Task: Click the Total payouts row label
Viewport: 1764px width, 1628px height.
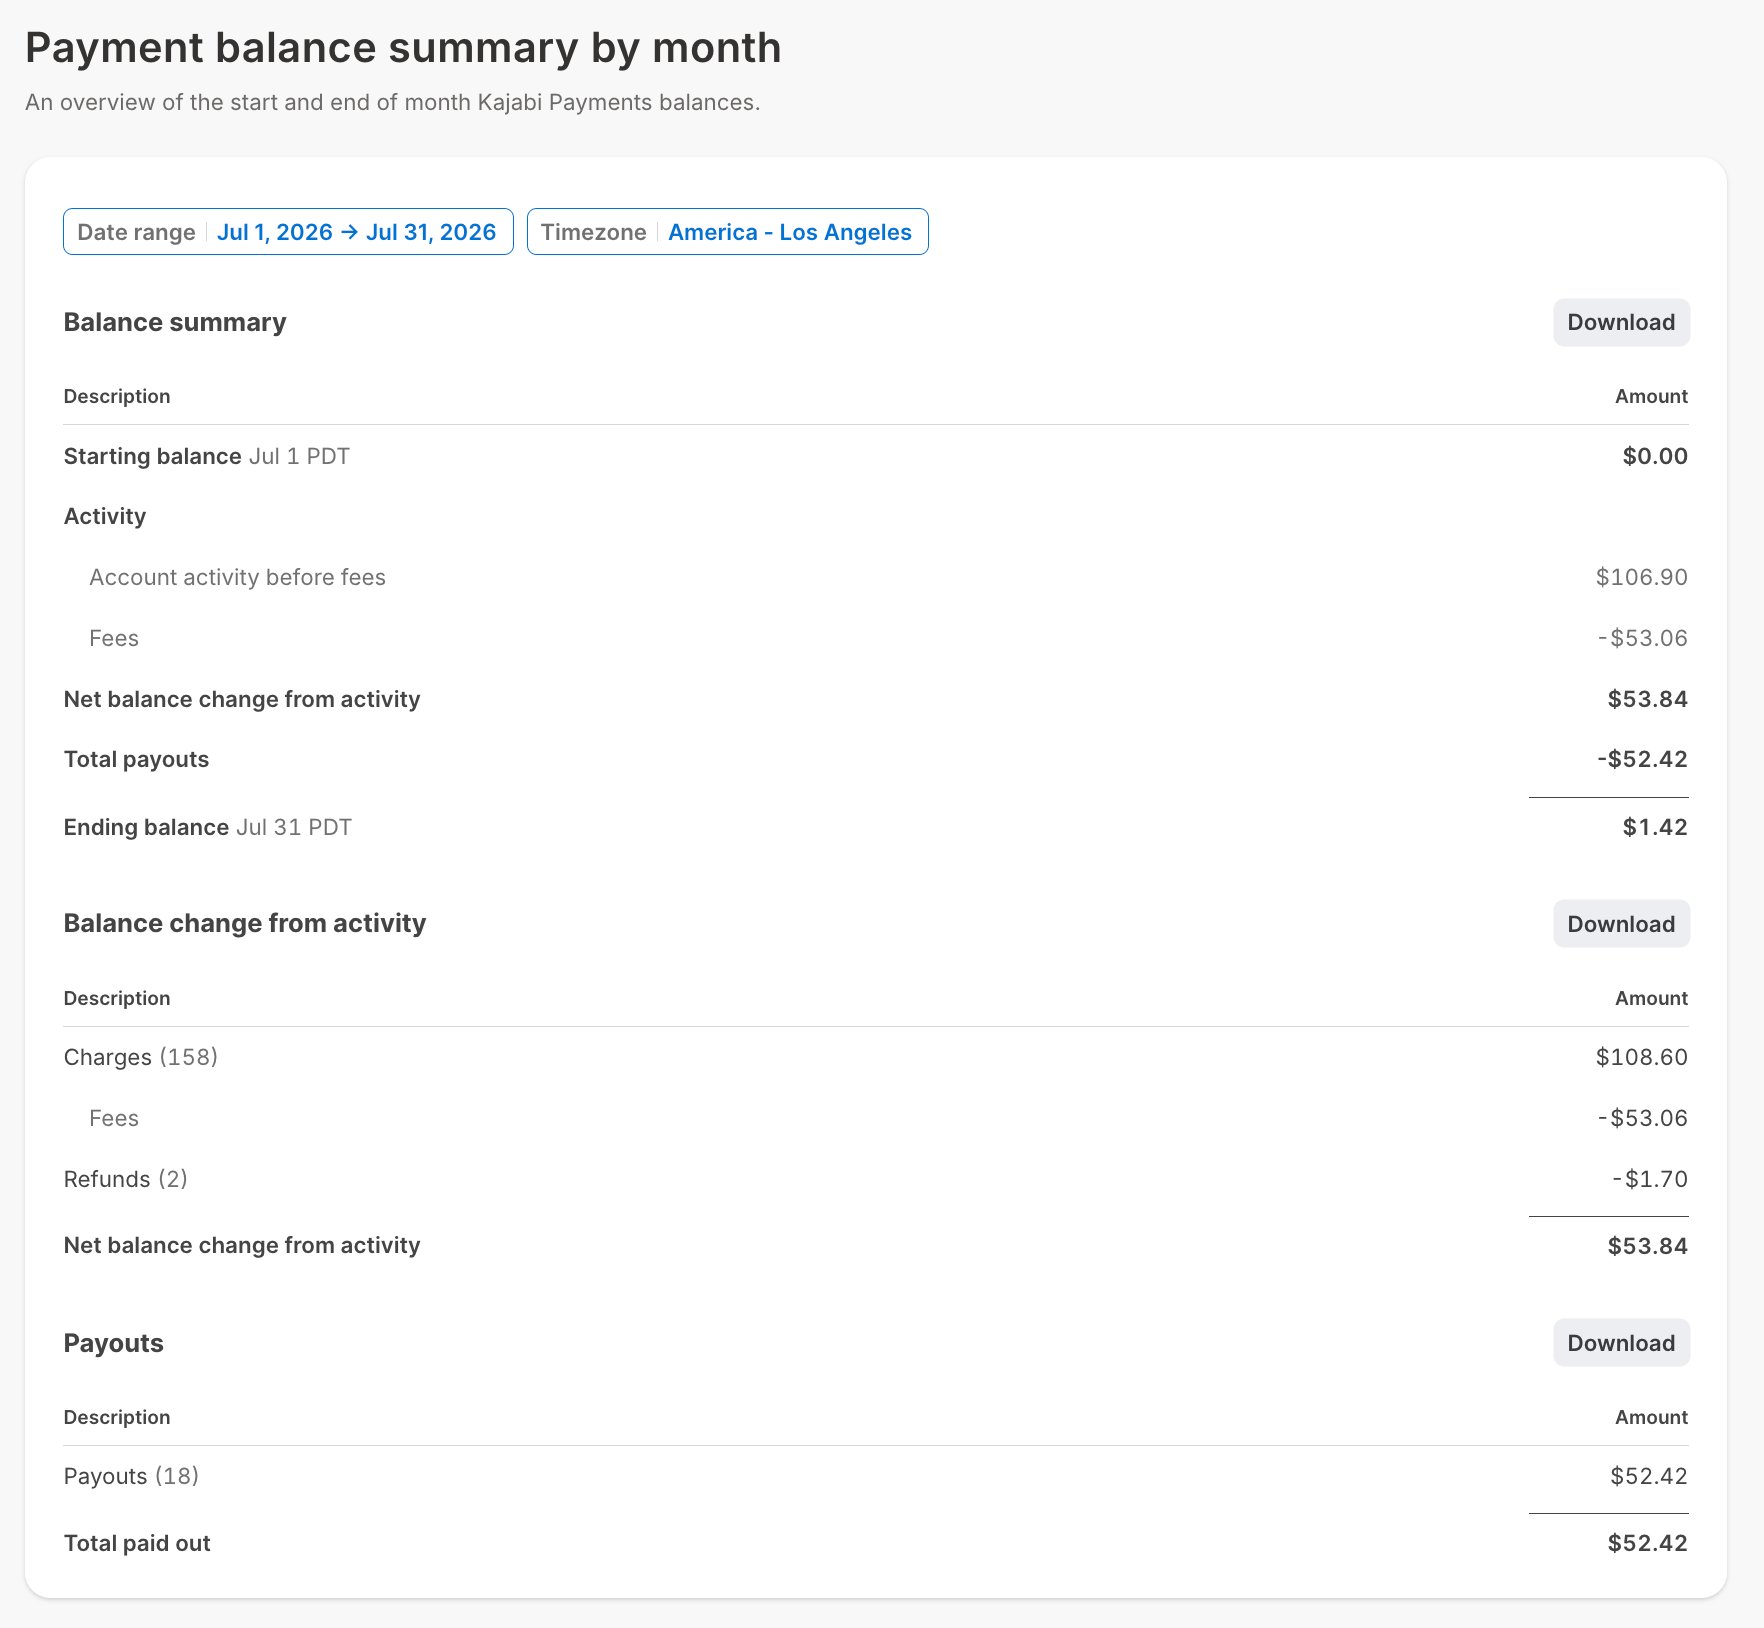Action: pyautogui.click(x=136, y=759)
